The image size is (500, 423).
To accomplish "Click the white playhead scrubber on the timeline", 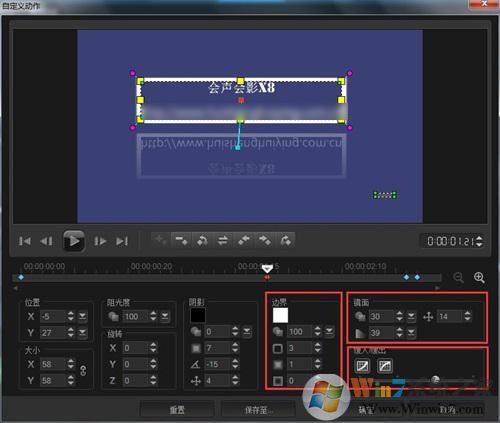I will [267, 268].
